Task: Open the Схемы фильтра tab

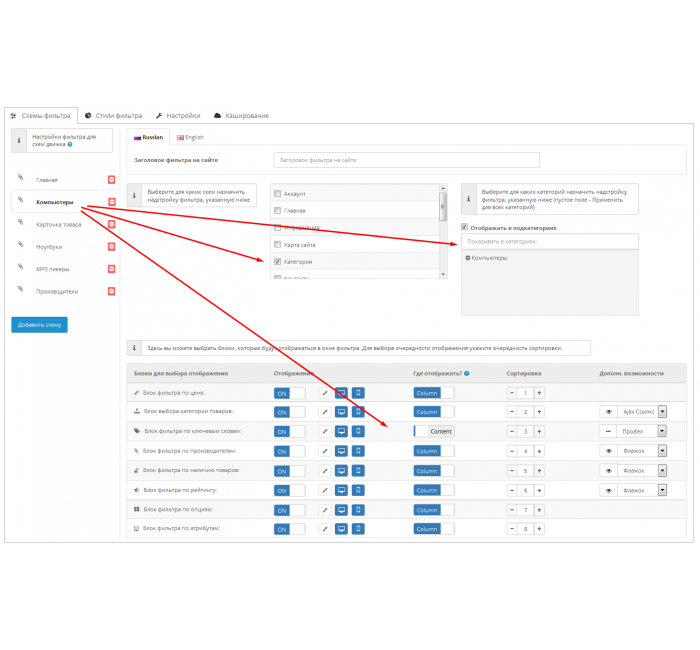Action: point(41,116)
